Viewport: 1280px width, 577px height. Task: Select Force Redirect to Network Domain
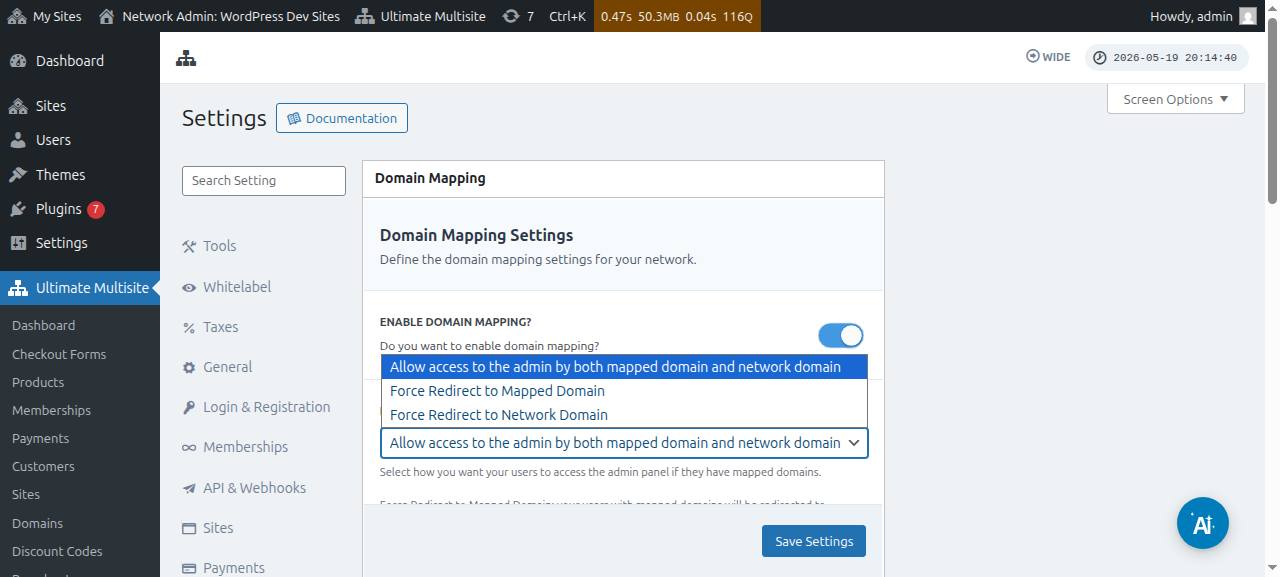[x=624, y=415]
